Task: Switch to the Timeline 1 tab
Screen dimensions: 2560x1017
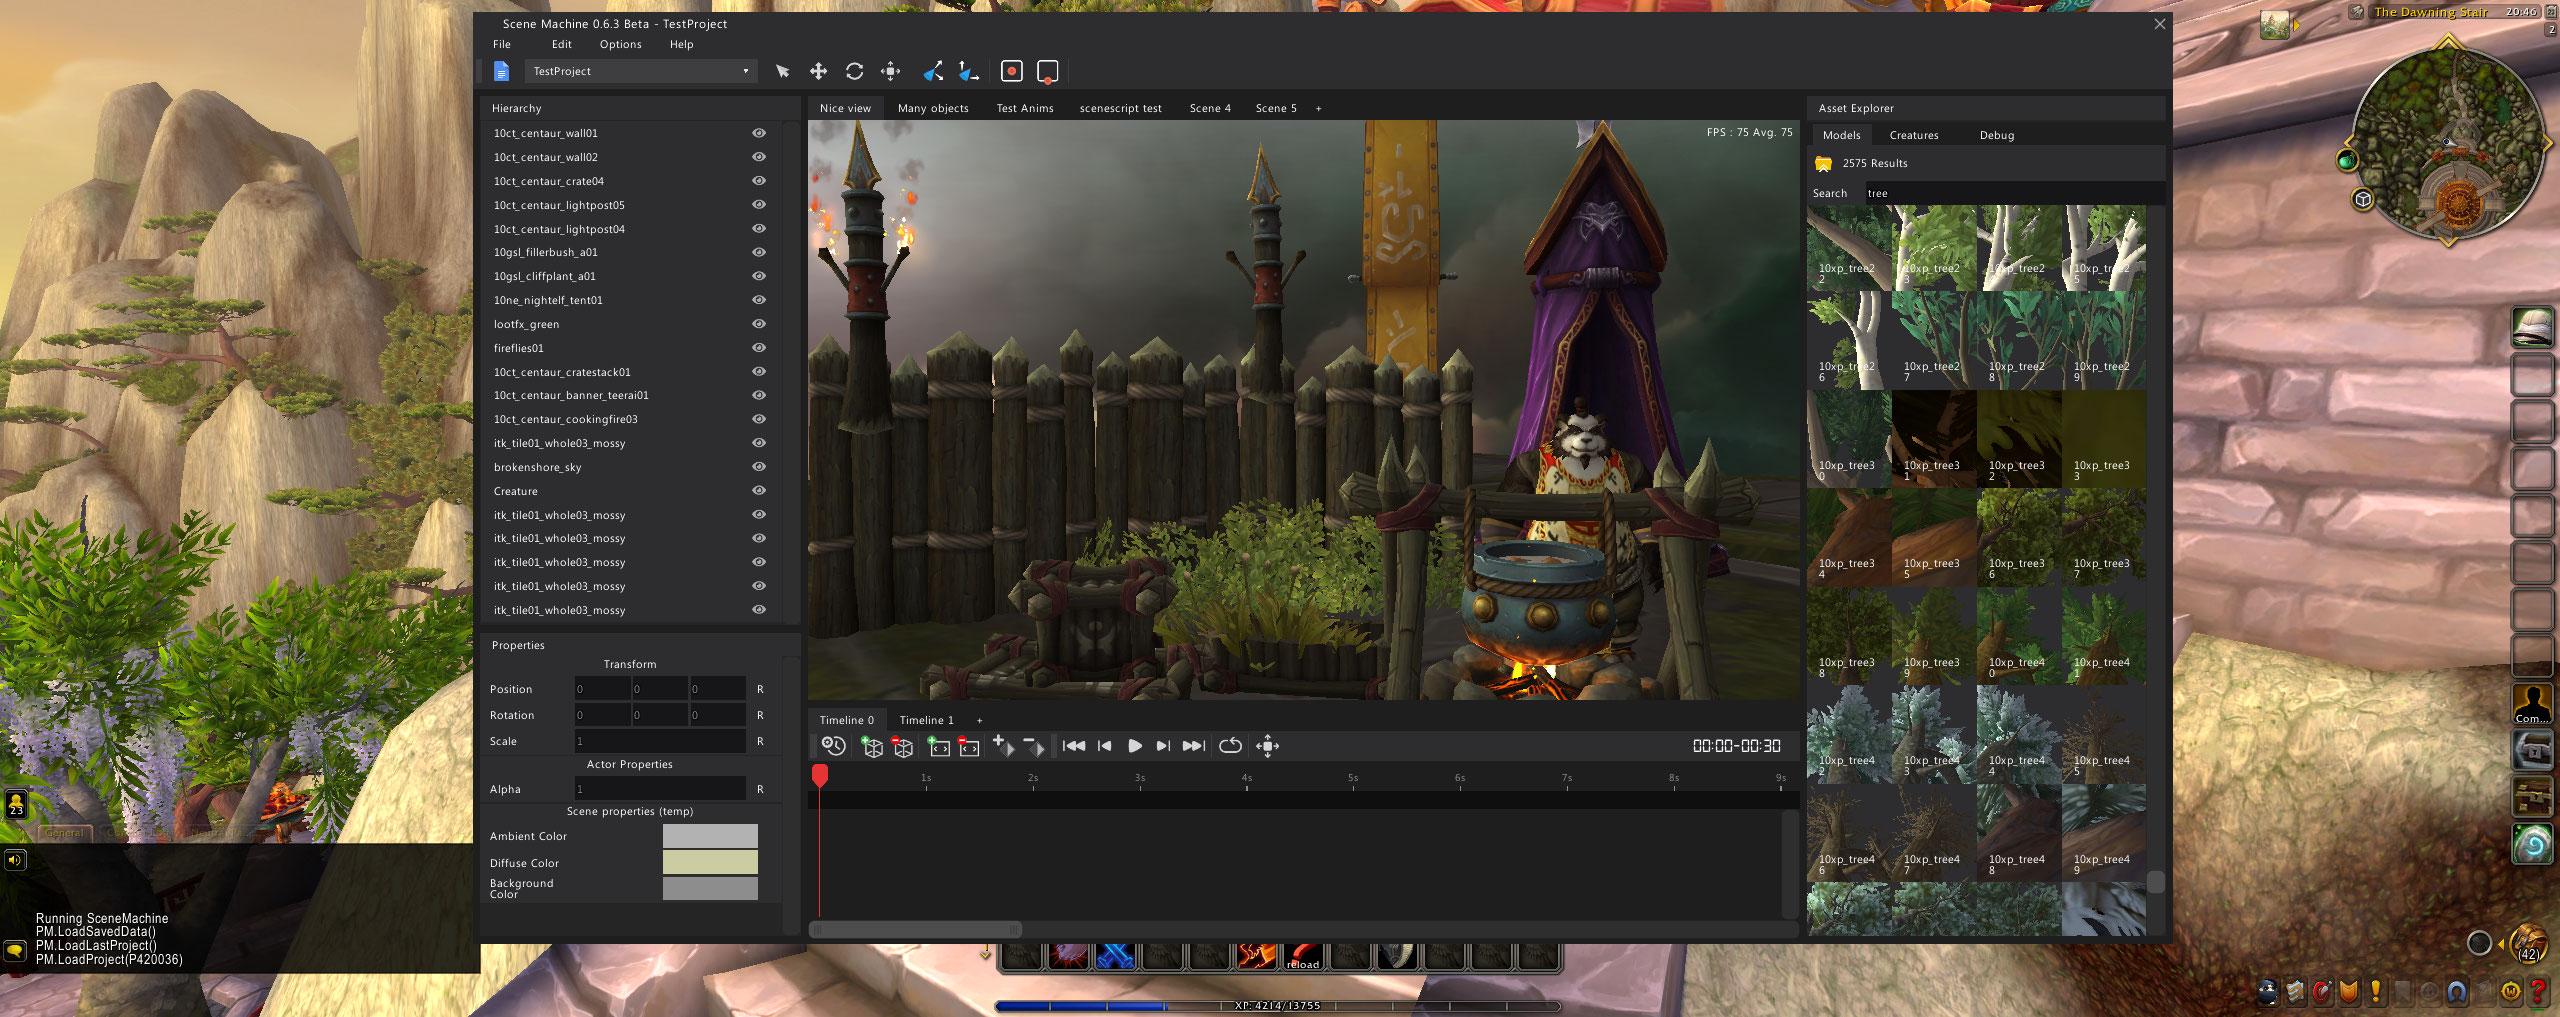Action: click(926, 720)
